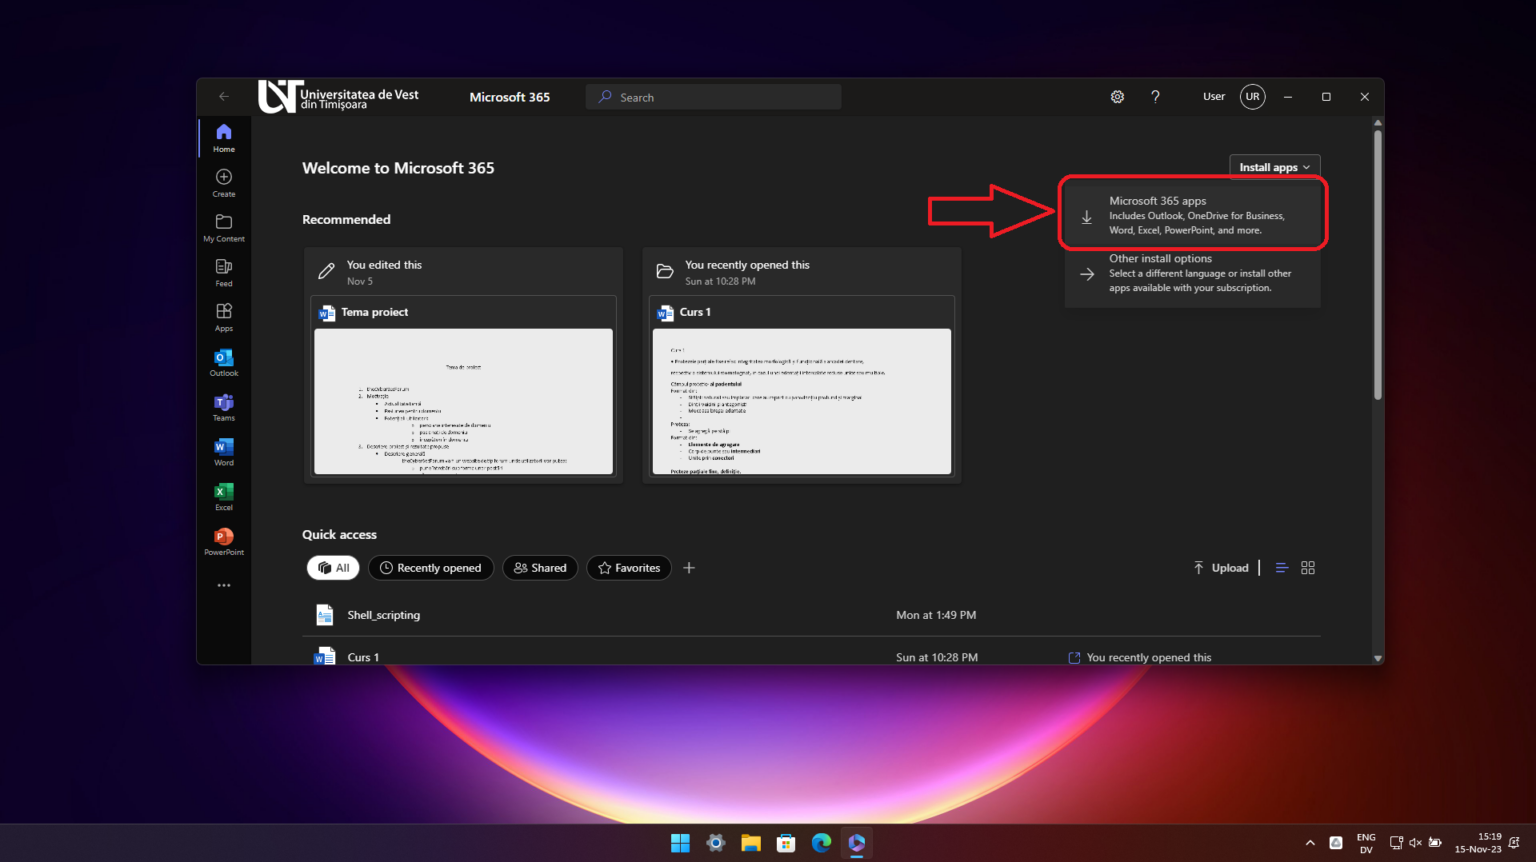Click the Upload button
This screenshot has width=1536, height=862.
(1221, 567)
